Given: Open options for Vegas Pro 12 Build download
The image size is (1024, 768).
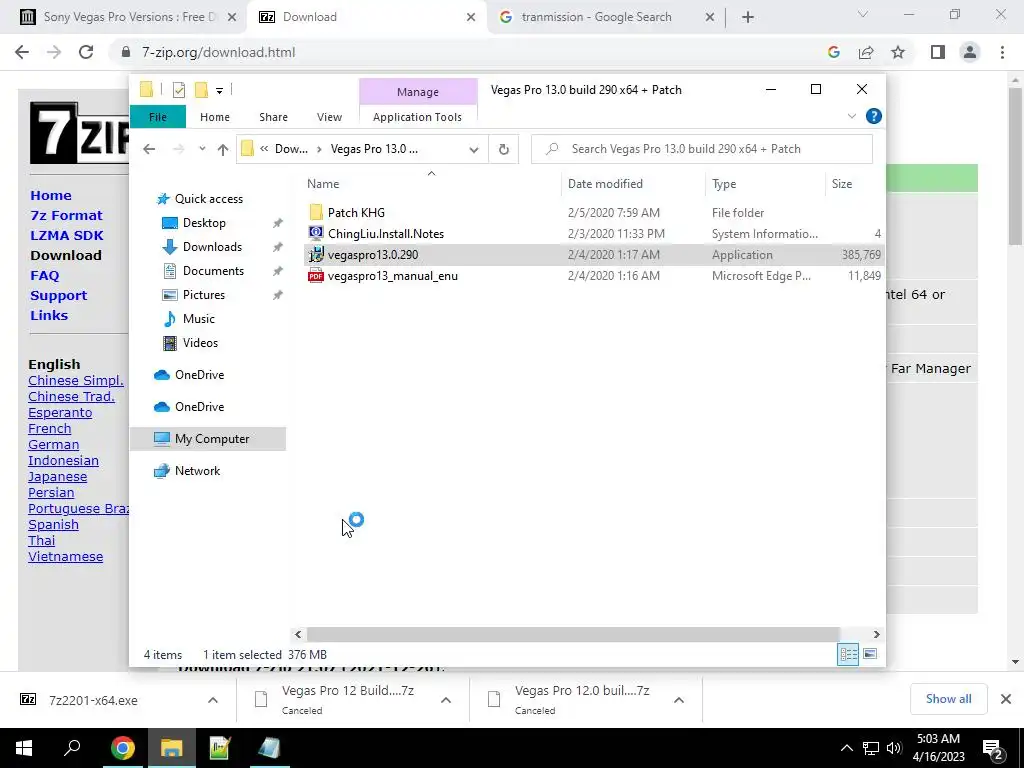Looking at the screenshot, I should [446, 699].
